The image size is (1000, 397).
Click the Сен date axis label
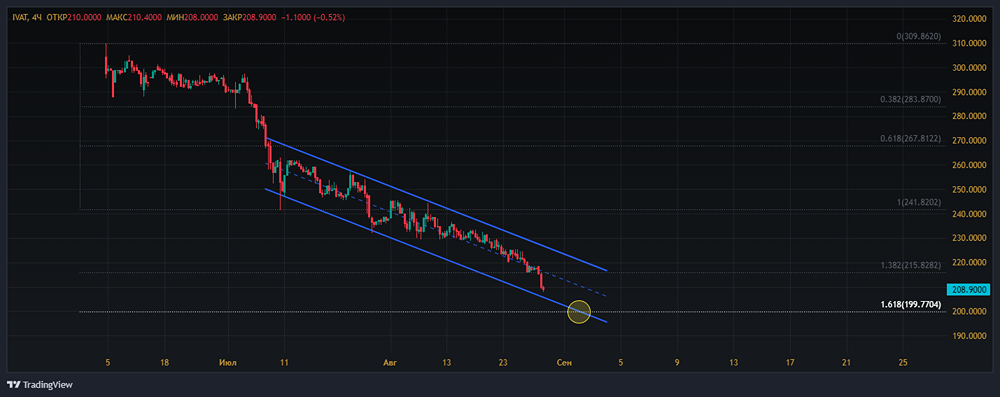(x=563, y=363)
